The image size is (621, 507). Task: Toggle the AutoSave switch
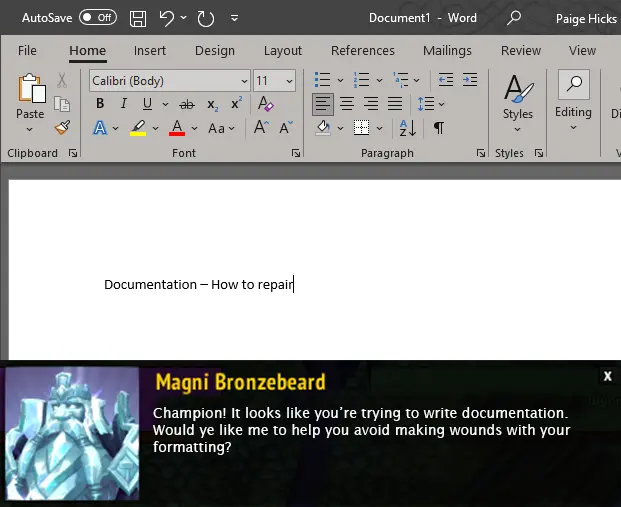pos(98,17)
